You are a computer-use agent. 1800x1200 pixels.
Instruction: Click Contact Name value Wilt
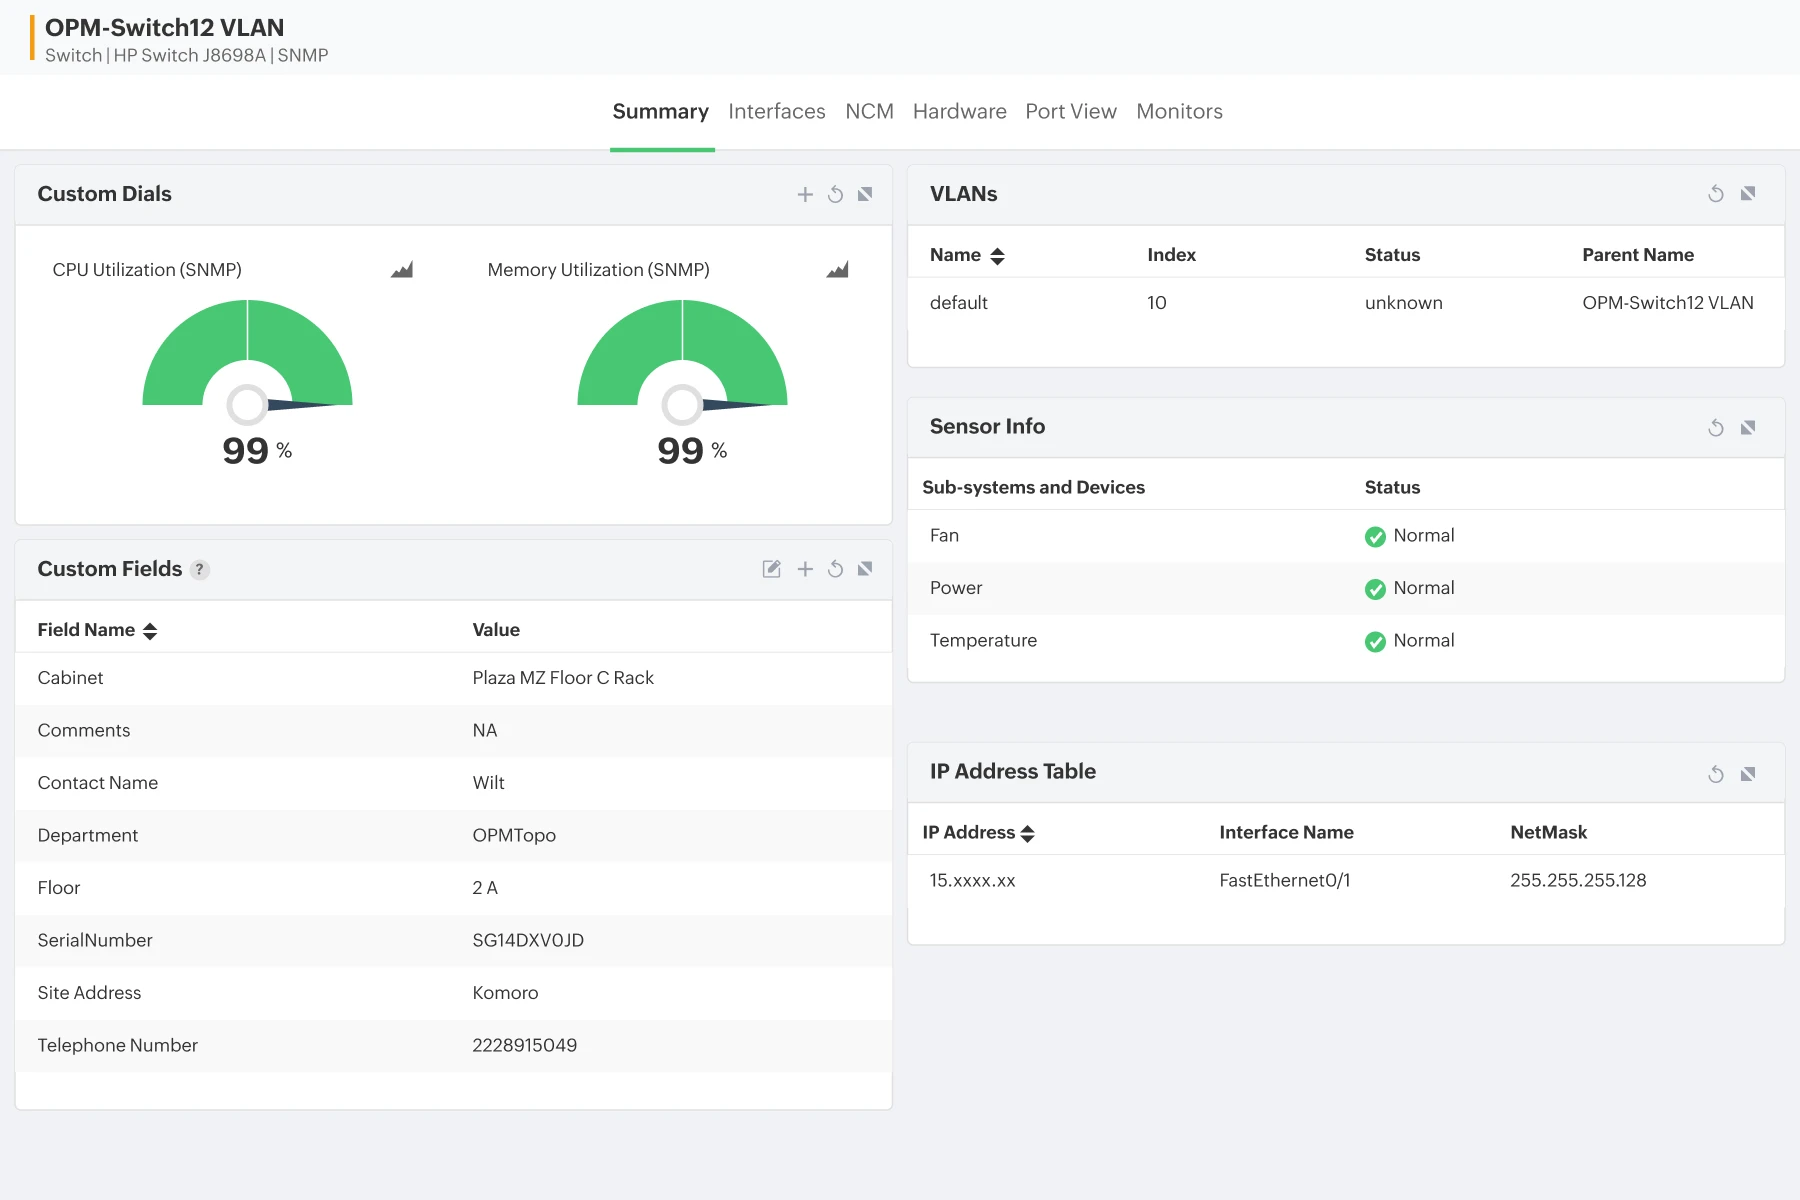(x=489, y=783)
